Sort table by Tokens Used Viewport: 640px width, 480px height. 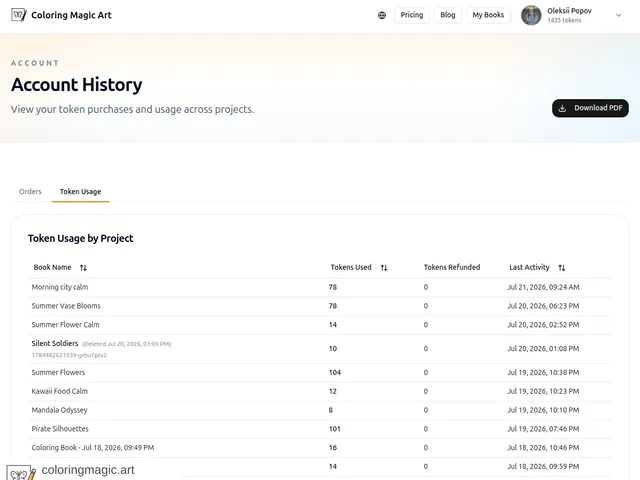pos(384,268)
